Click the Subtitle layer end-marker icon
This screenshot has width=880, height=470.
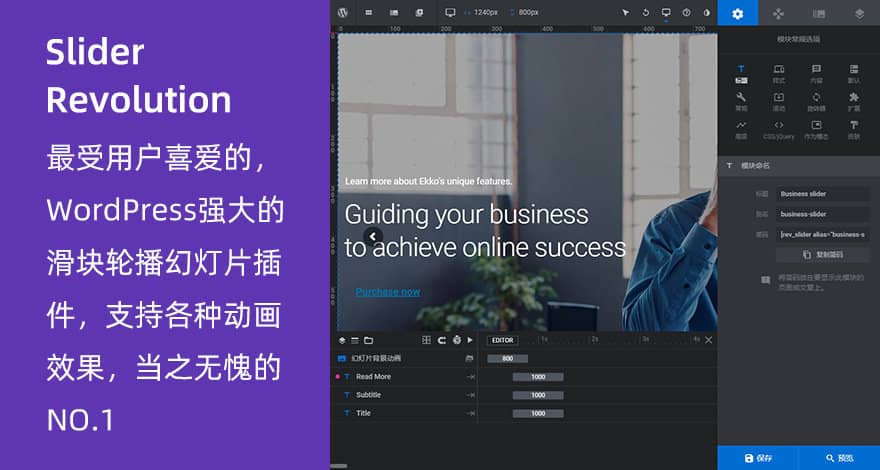click(x=471, y=395)
